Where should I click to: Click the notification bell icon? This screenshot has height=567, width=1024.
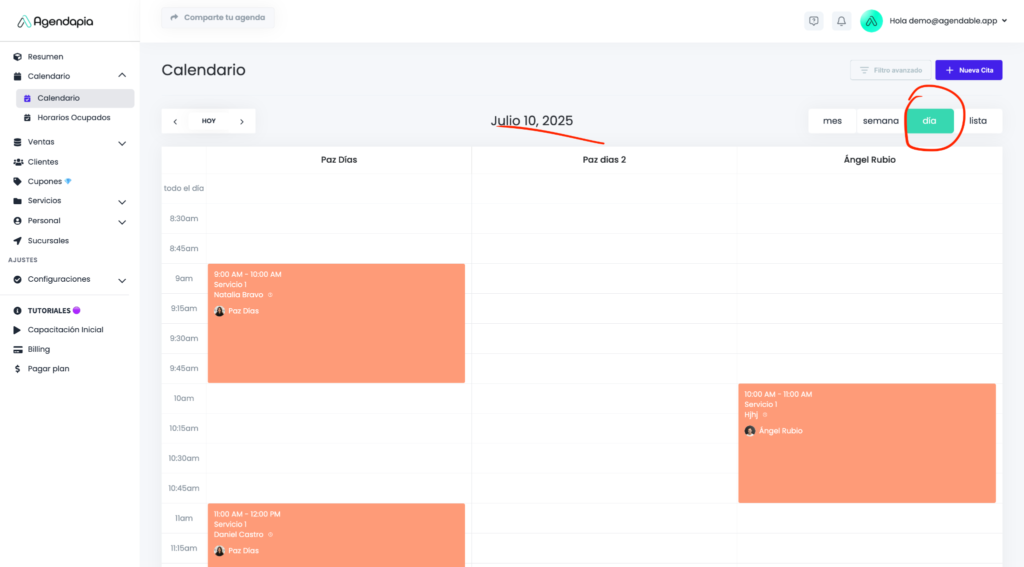[x=841, y=20]
